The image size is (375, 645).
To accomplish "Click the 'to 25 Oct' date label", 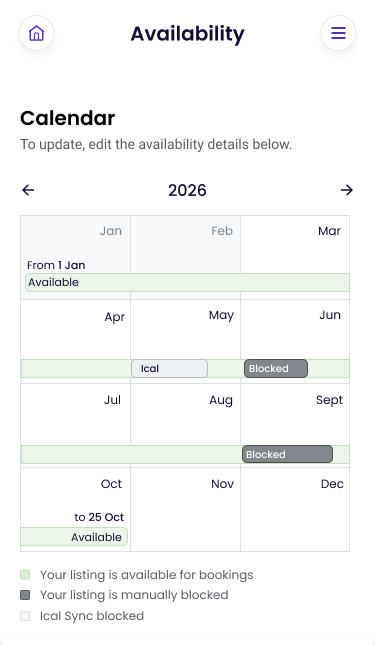I will click(99, 517).
